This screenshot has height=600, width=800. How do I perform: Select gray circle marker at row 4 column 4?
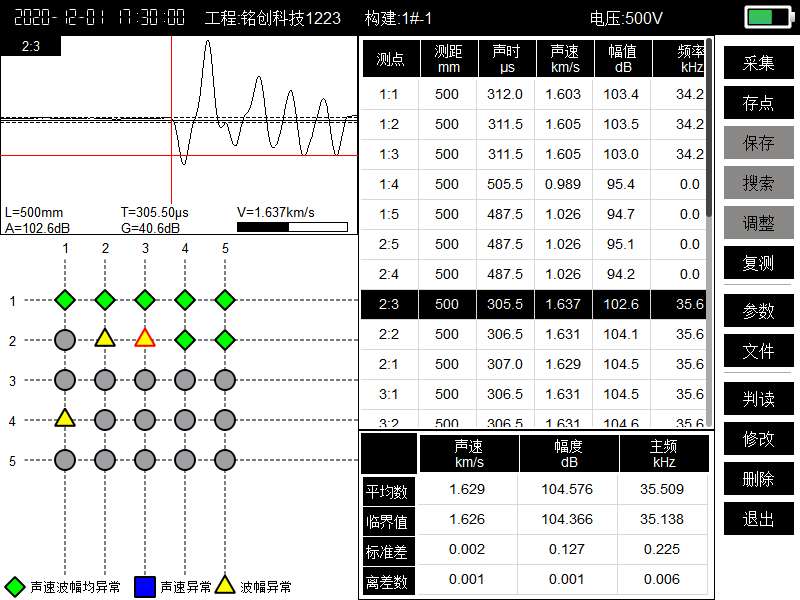tap(185, 420)
